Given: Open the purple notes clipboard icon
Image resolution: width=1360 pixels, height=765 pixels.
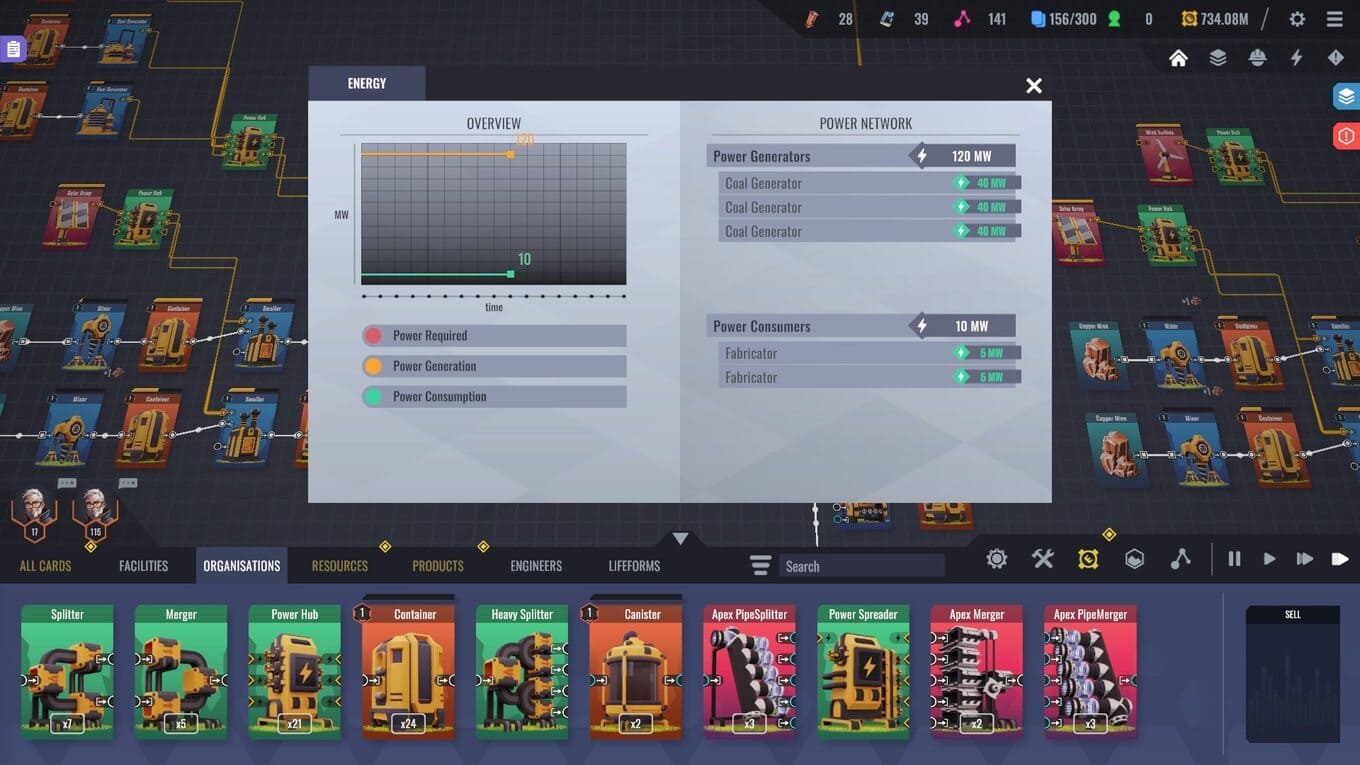Looking at the screenshot, I should (x=13, y=49).
